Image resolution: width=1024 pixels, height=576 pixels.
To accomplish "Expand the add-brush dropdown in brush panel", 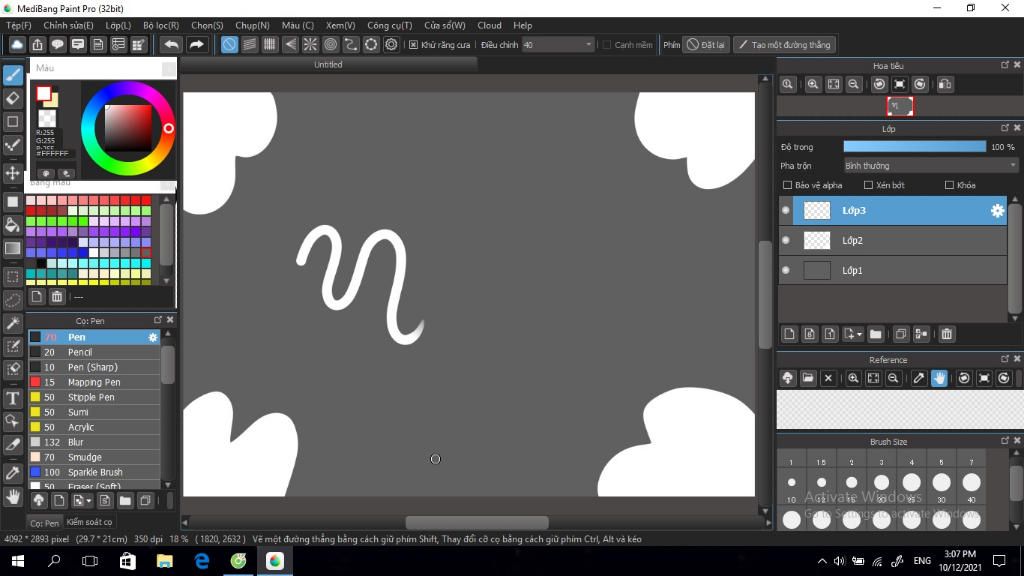I will (x=89, y=501).
